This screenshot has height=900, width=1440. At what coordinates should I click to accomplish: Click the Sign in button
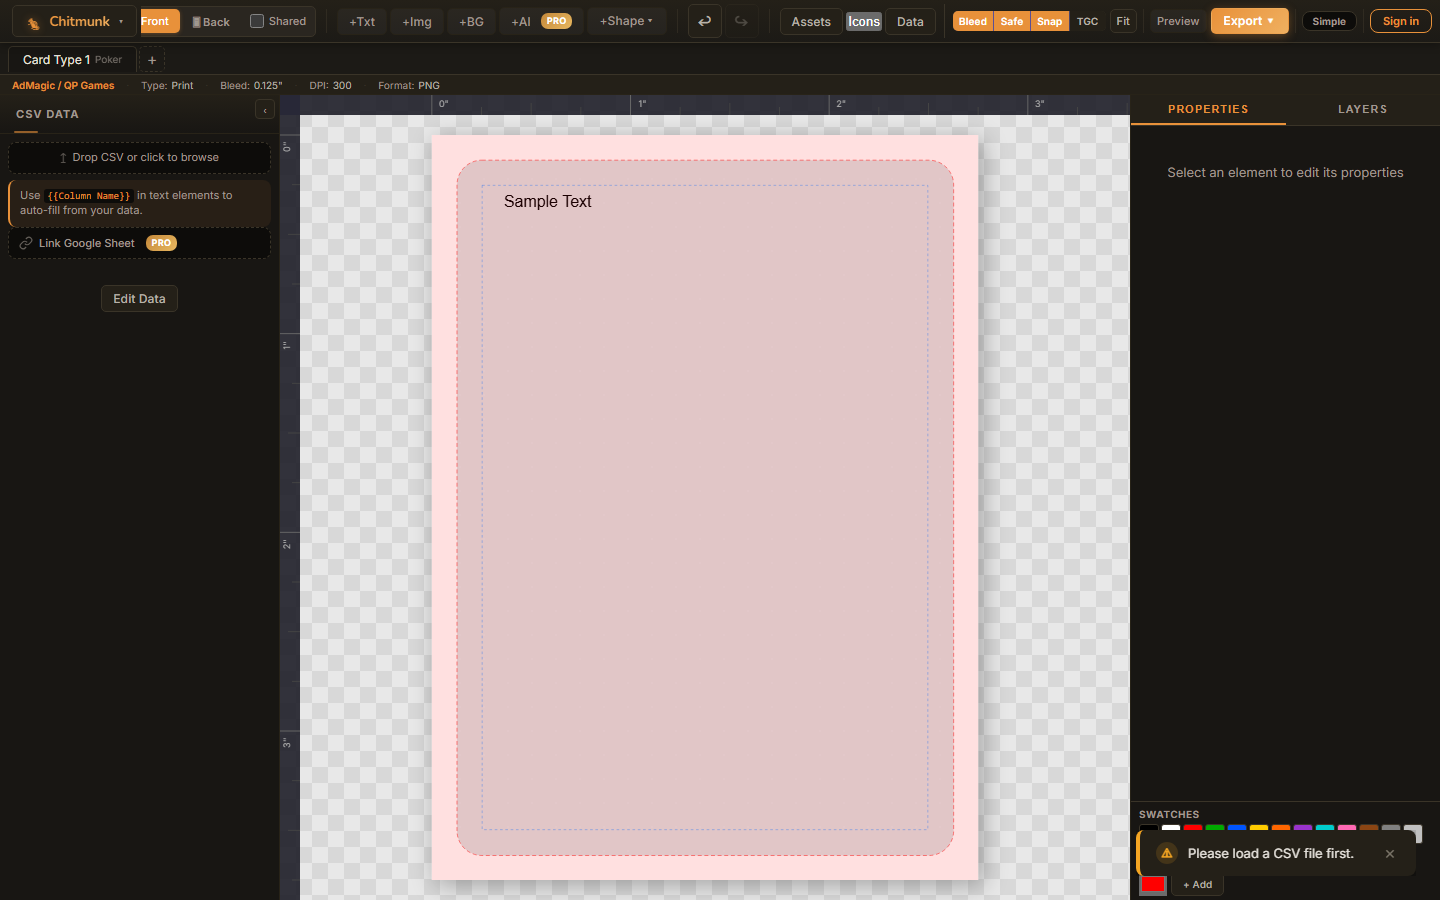click(1401, 21)
